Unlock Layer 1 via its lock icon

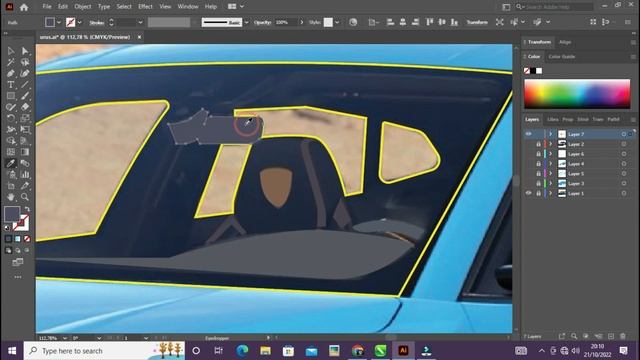point(538,193)
